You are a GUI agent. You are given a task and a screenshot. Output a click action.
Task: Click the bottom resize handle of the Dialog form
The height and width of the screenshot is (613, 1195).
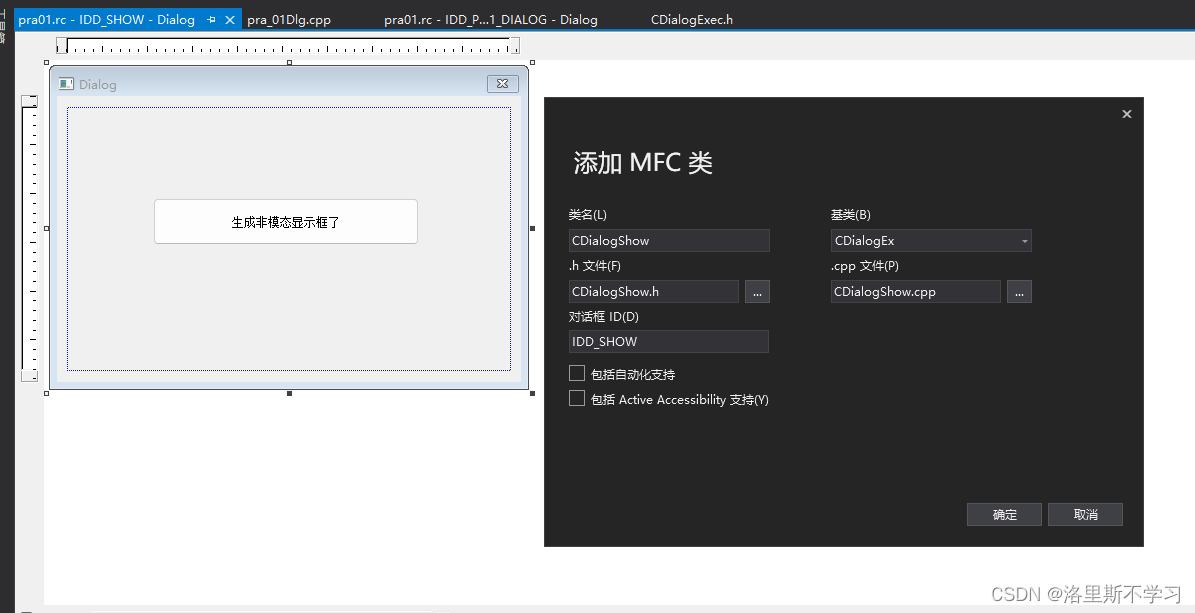tap(288, 392)
